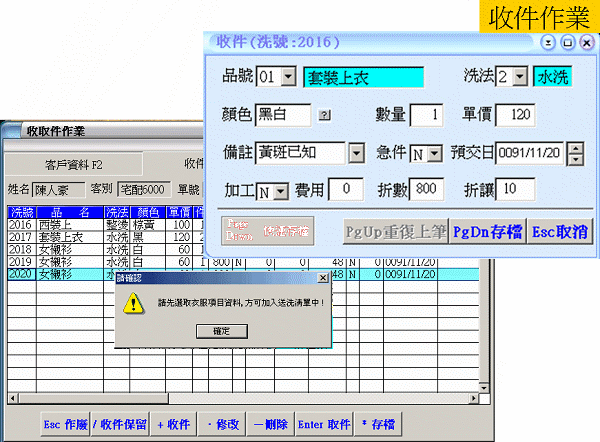Click the Page Down 快速存檔 quick save icon
This screenshot has height=442, width=600.
(x=265, y=230)
